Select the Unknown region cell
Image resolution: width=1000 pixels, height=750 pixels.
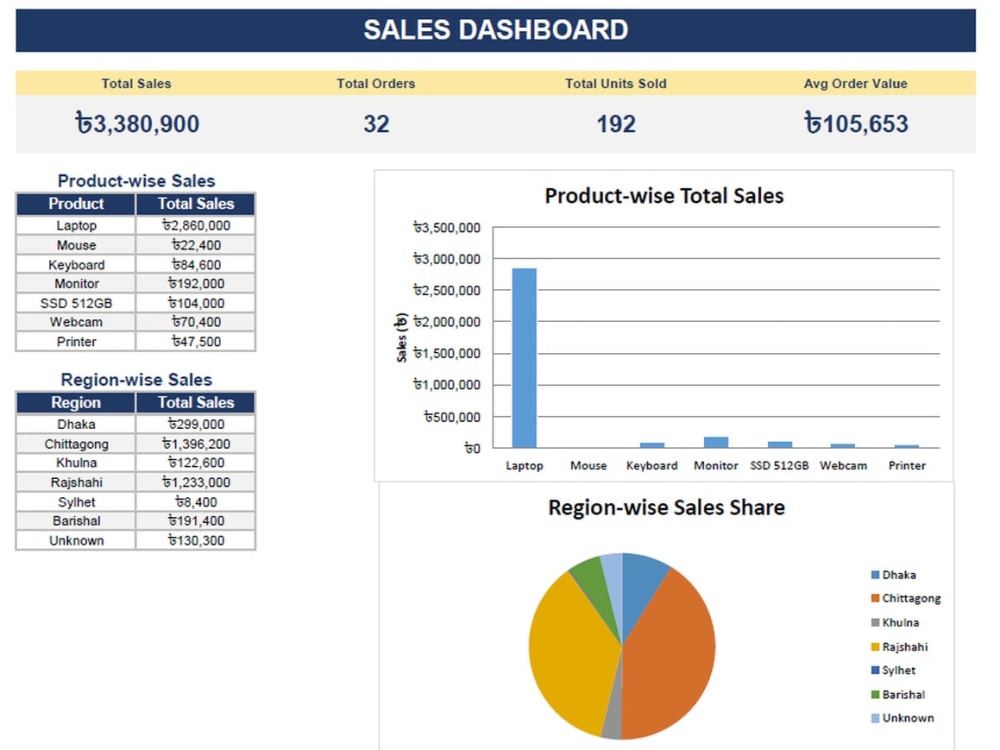tap(76, 540)
